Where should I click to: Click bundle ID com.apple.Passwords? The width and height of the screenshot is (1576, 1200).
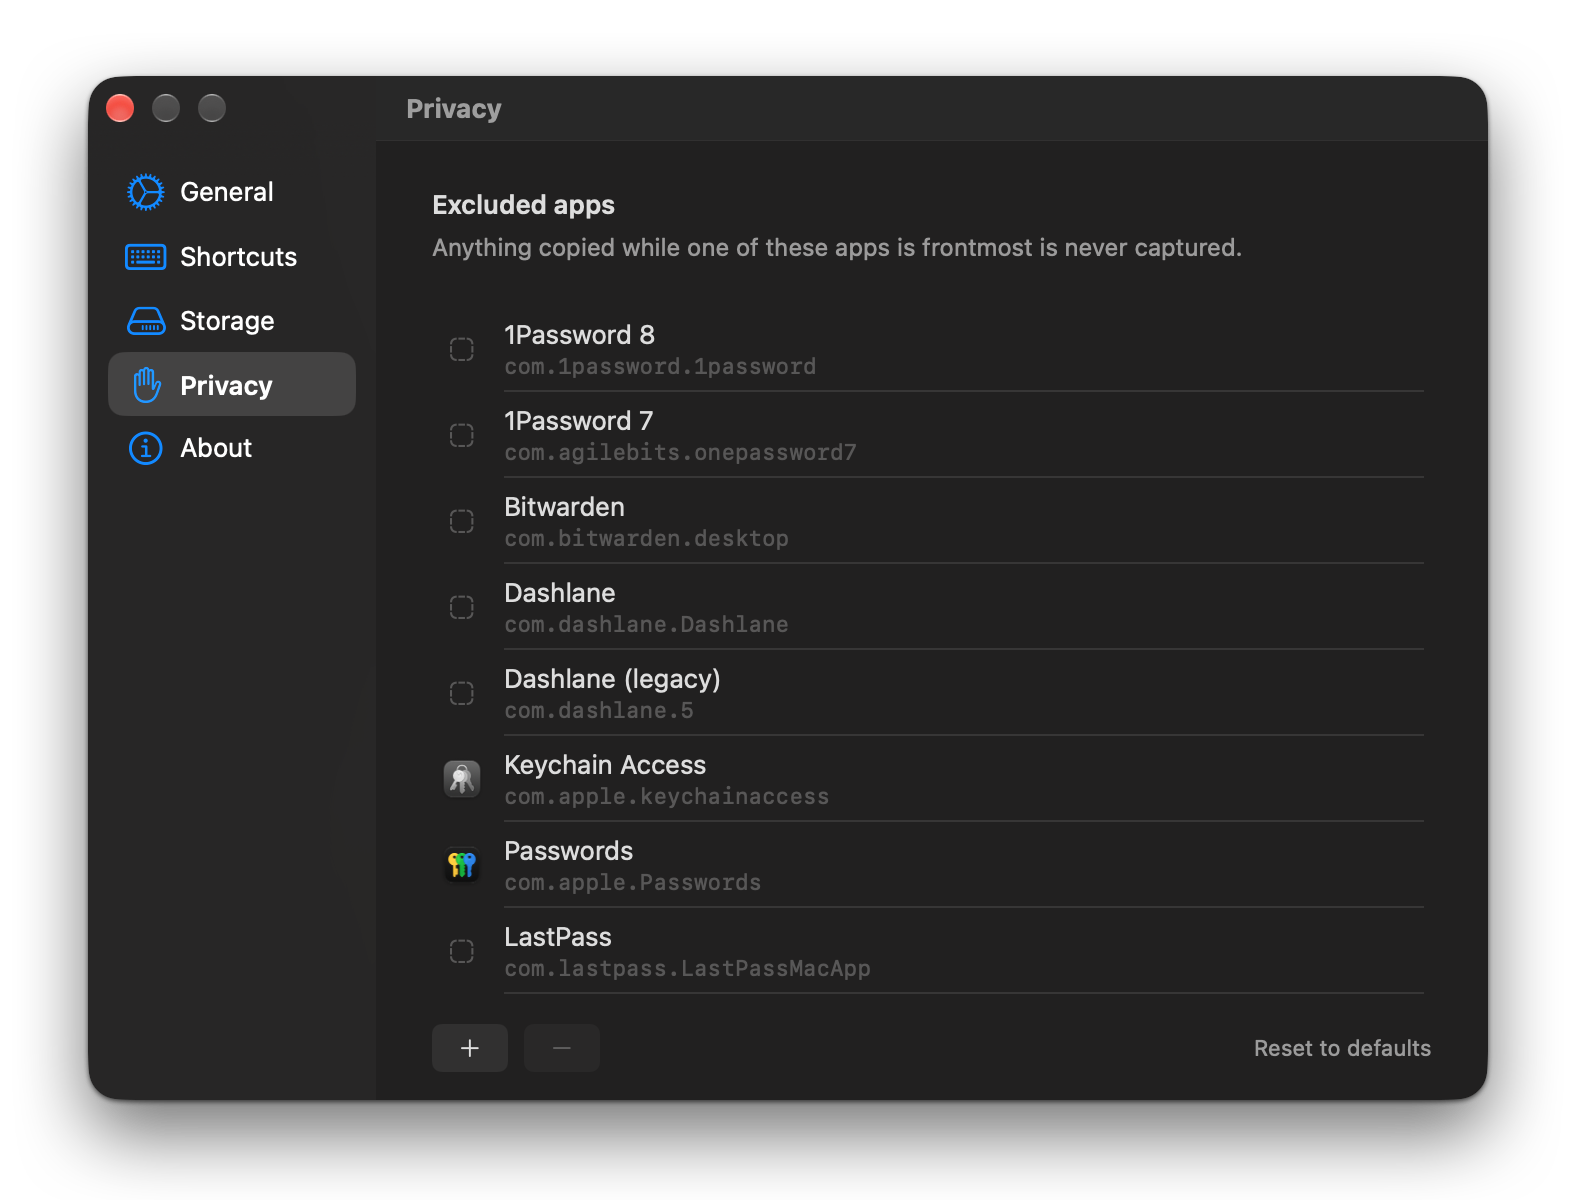point(633,883)
